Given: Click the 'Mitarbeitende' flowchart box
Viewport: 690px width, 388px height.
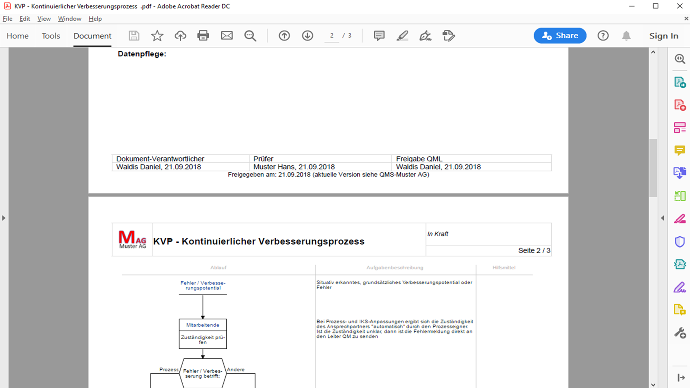Looking at the screenshot, I should [203, 325].
